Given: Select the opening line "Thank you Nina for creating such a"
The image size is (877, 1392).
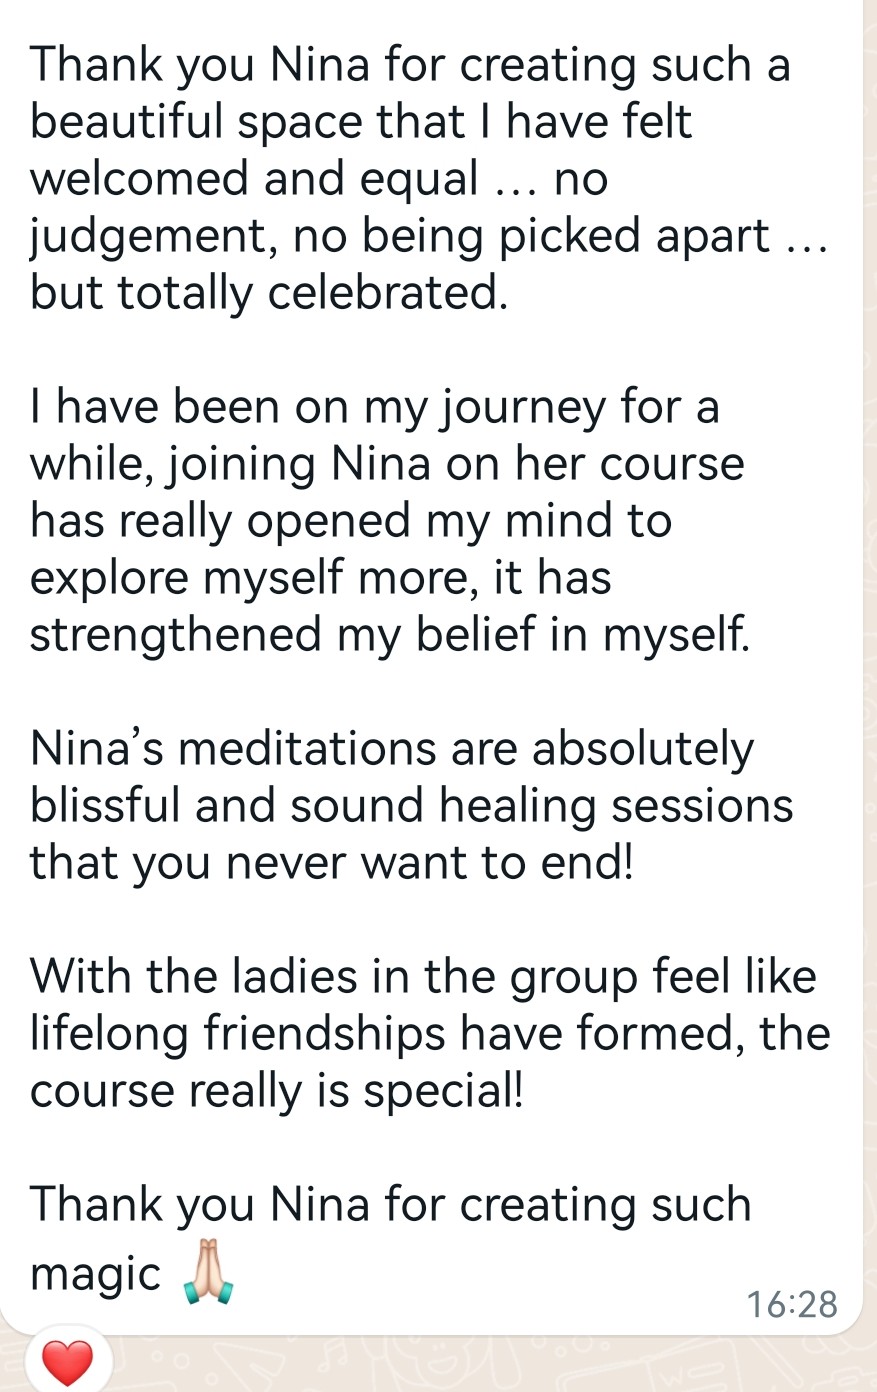Looking at the screenshot, I should (410, 65).
